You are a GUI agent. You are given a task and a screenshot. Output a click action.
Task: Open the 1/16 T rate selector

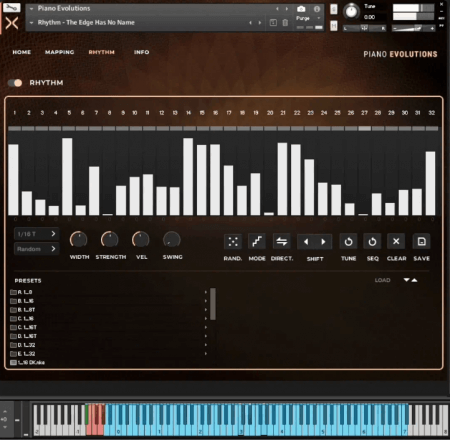[36, 234]
